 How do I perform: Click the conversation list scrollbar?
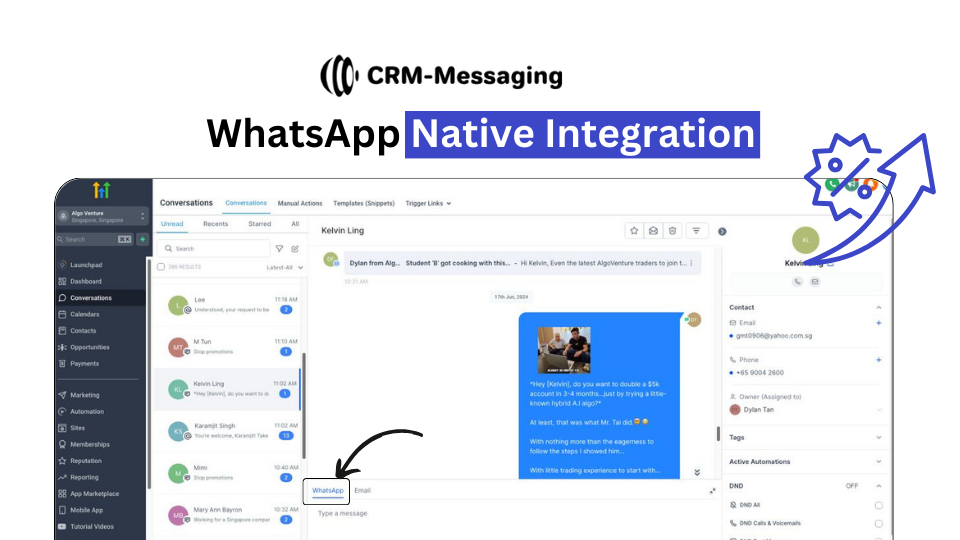coord(304,405)
